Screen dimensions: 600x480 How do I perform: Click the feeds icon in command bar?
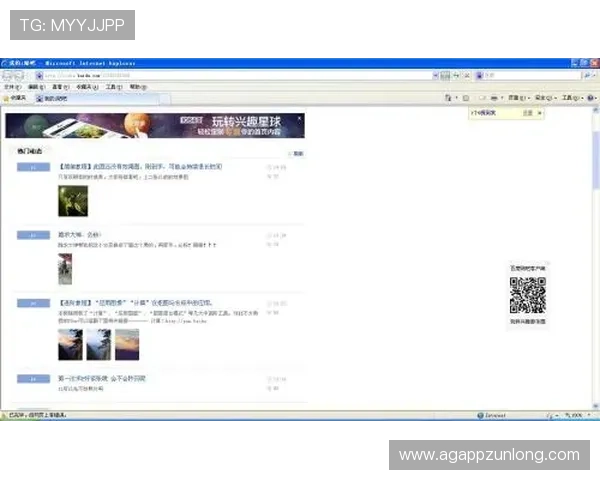(466, 98)
